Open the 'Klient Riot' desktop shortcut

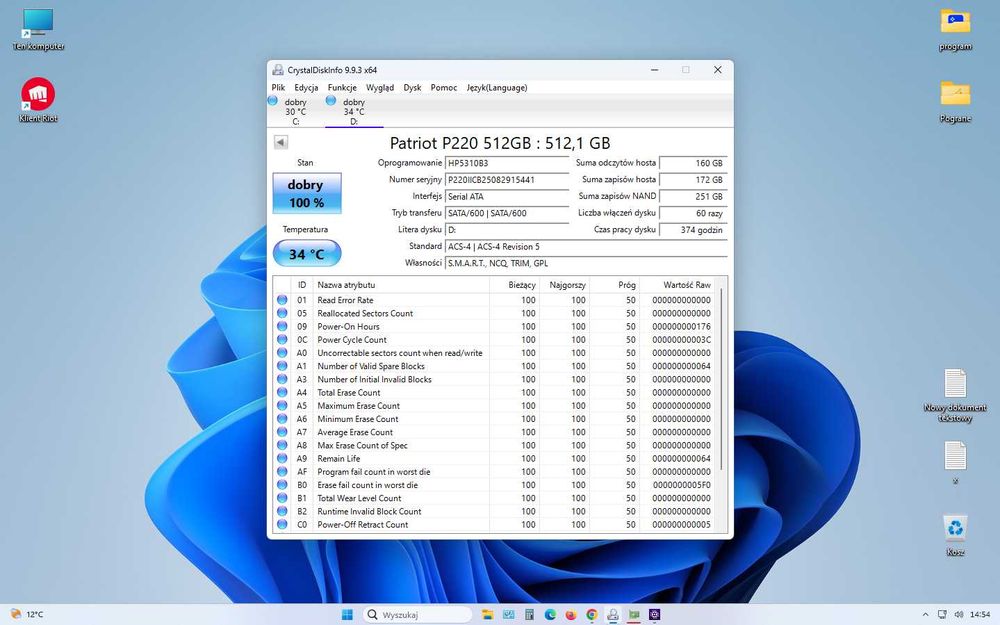[38, 100]
